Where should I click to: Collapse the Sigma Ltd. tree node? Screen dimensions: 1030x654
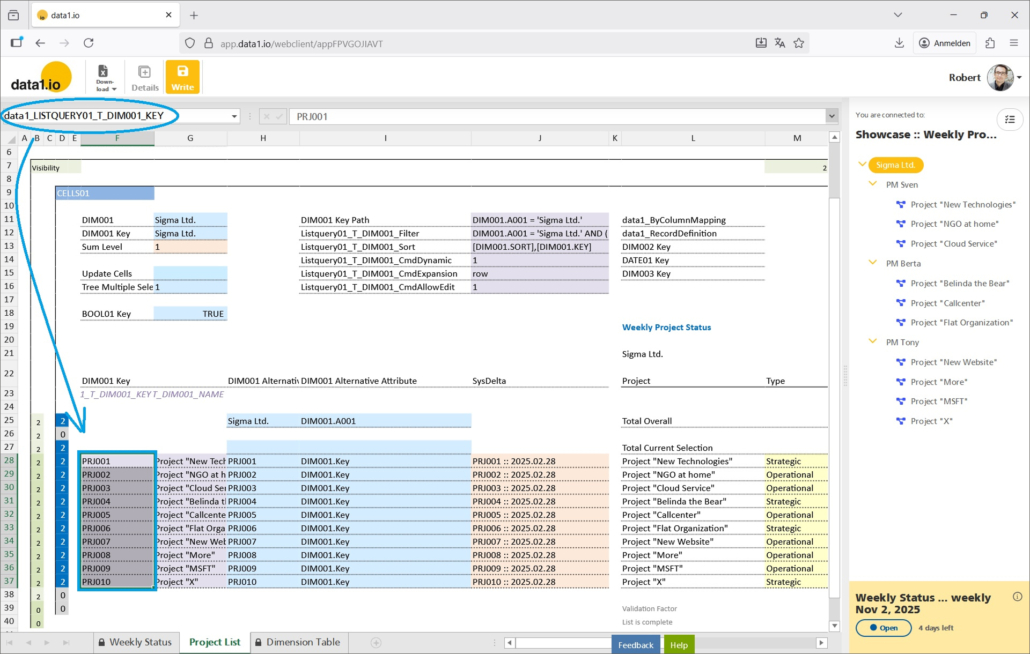point(863,165)
